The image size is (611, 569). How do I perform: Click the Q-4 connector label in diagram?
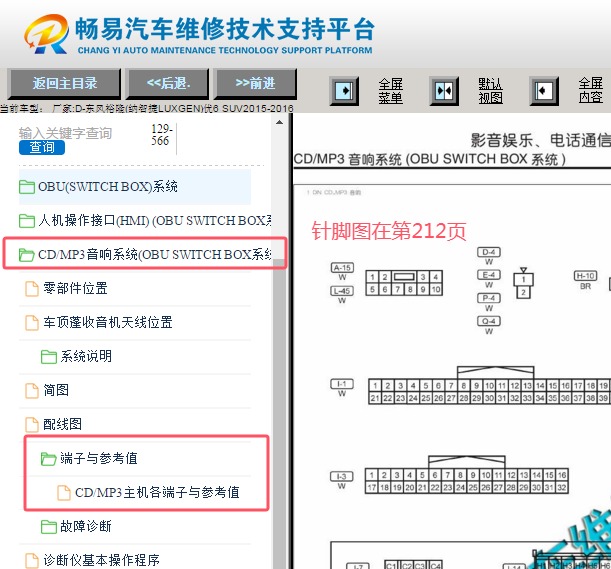[x=489, y=321]
